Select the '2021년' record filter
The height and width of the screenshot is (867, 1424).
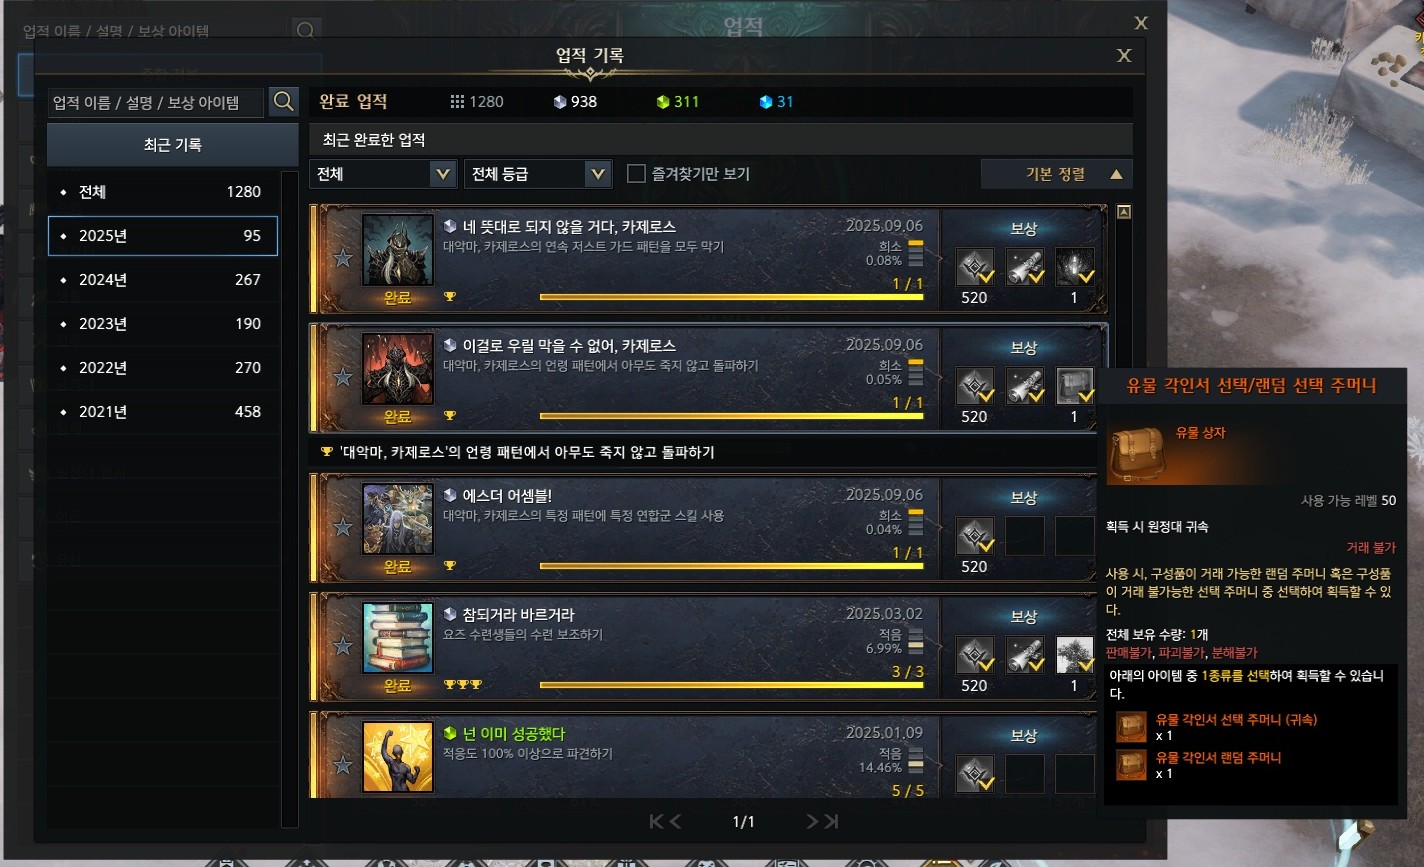(x=163, y=412)
